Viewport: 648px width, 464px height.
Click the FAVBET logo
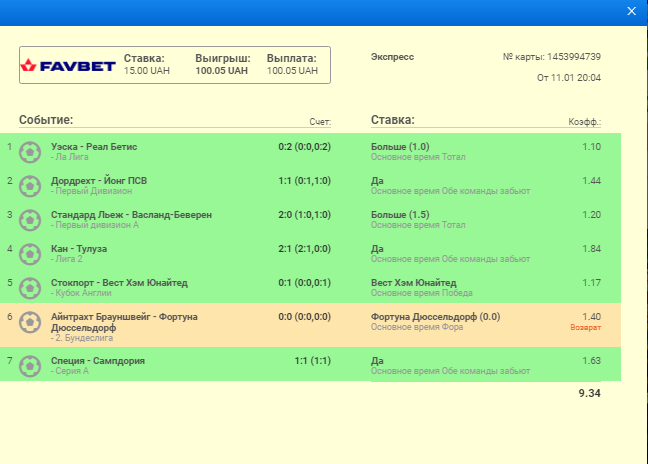tap(67, 65)
